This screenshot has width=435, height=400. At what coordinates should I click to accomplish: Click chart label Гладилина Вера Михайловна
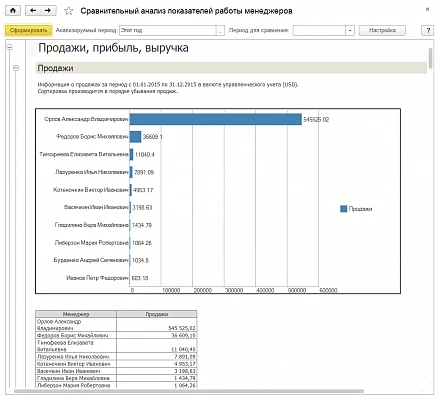coord(91,225)
